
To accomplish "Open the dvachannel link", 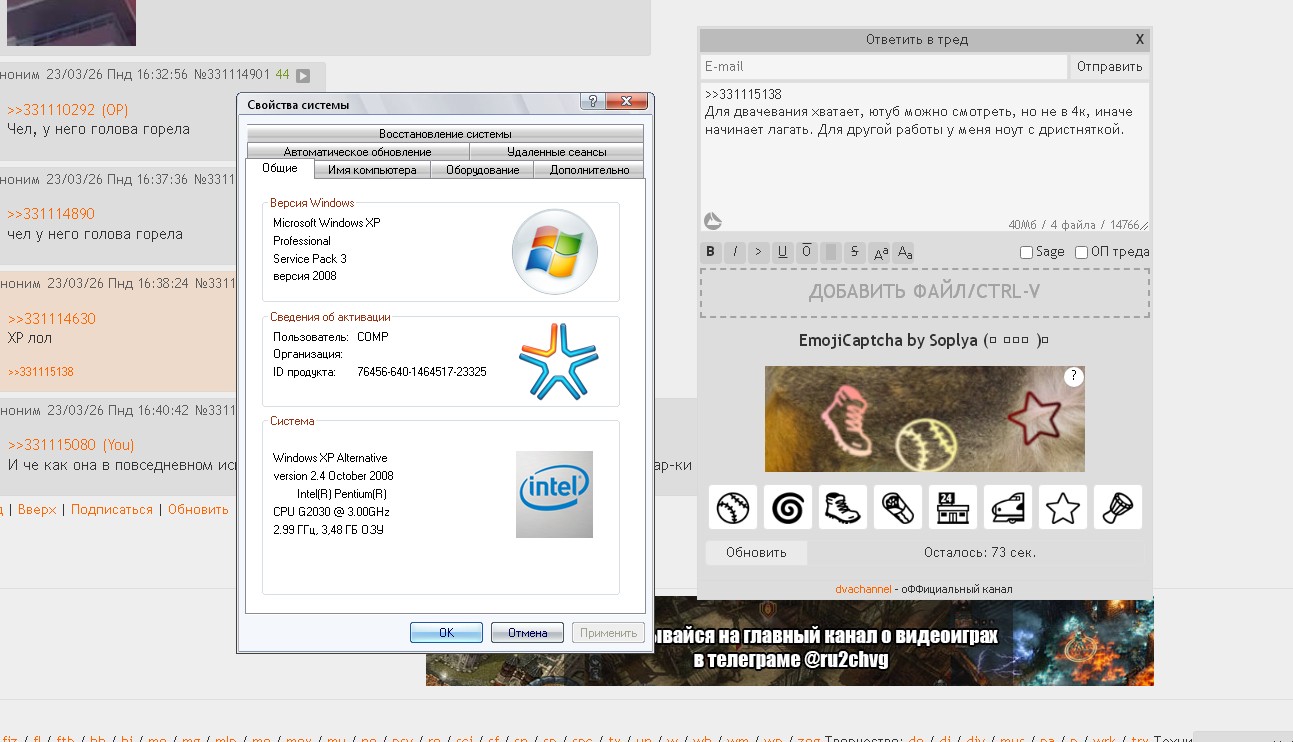I will 863,589.
